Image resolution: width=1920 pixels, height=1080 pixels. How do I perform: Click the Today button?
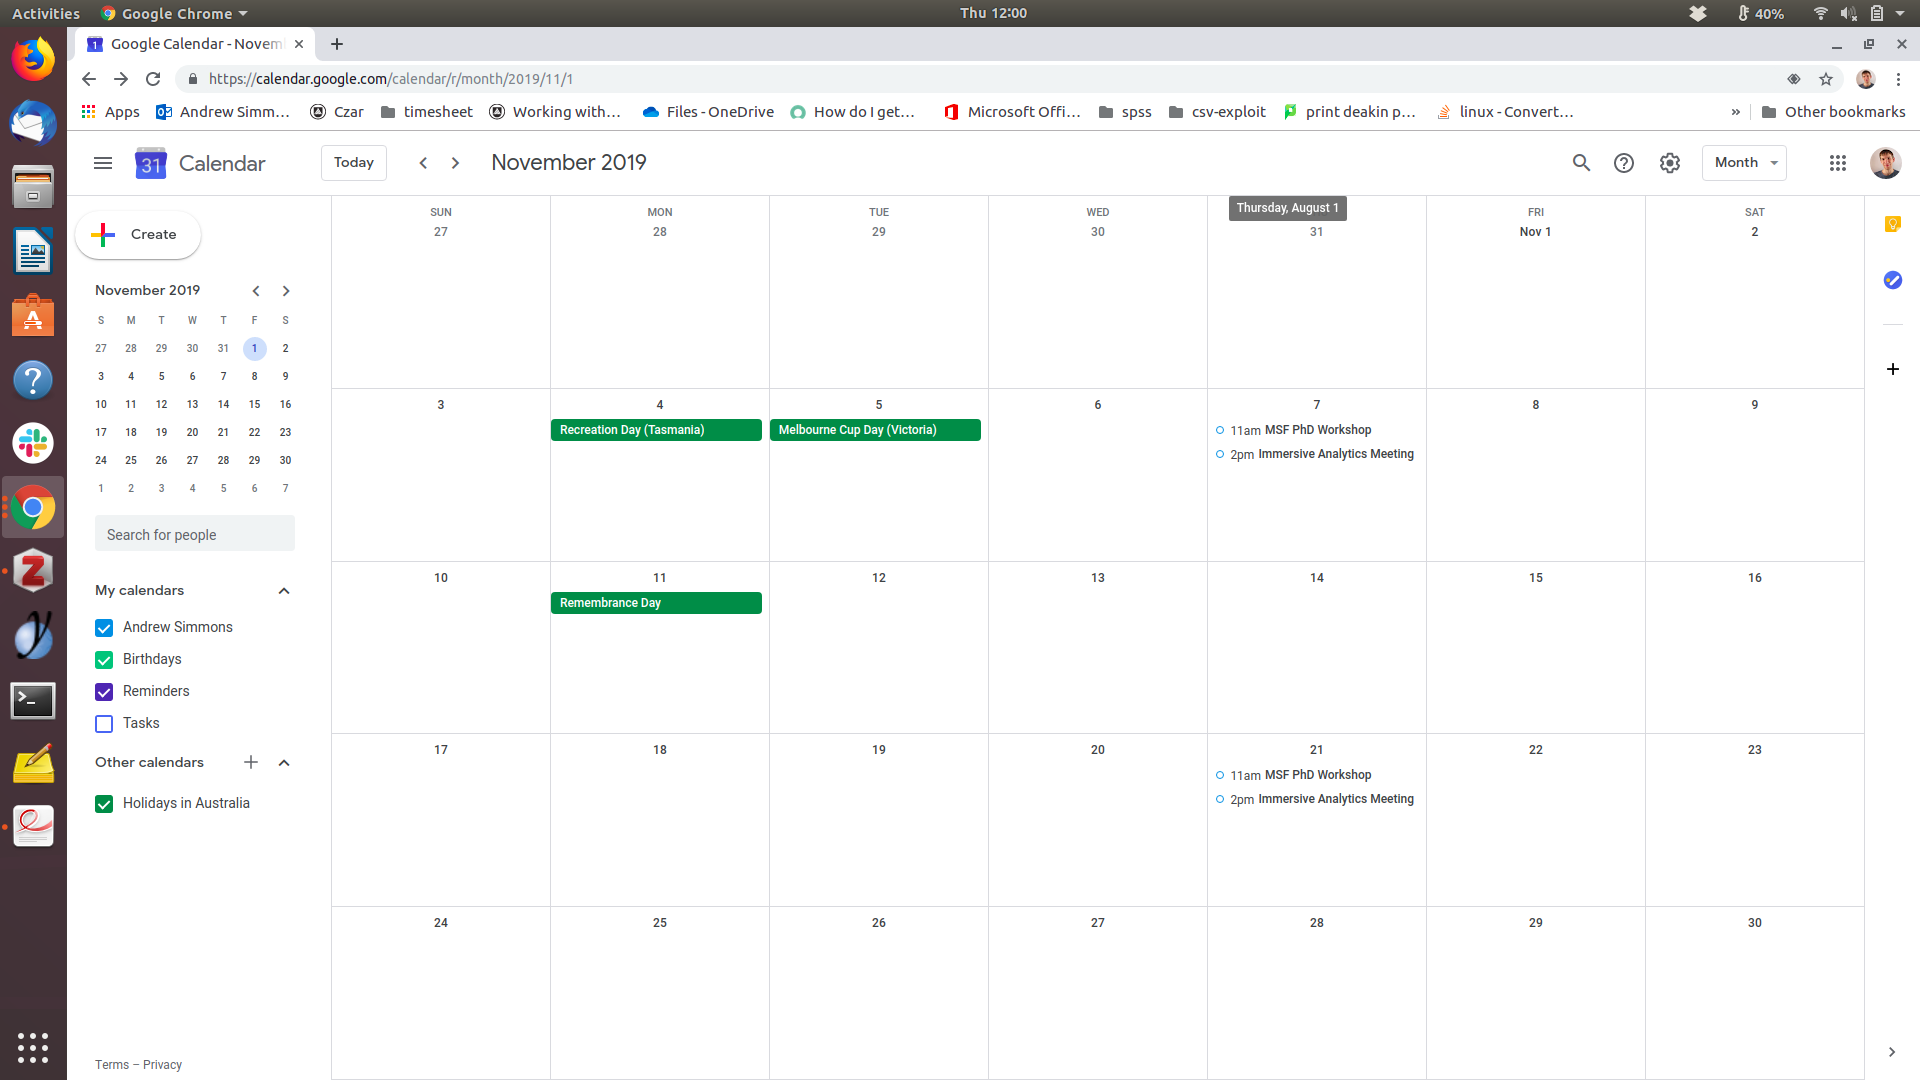[x=353, y=163]
